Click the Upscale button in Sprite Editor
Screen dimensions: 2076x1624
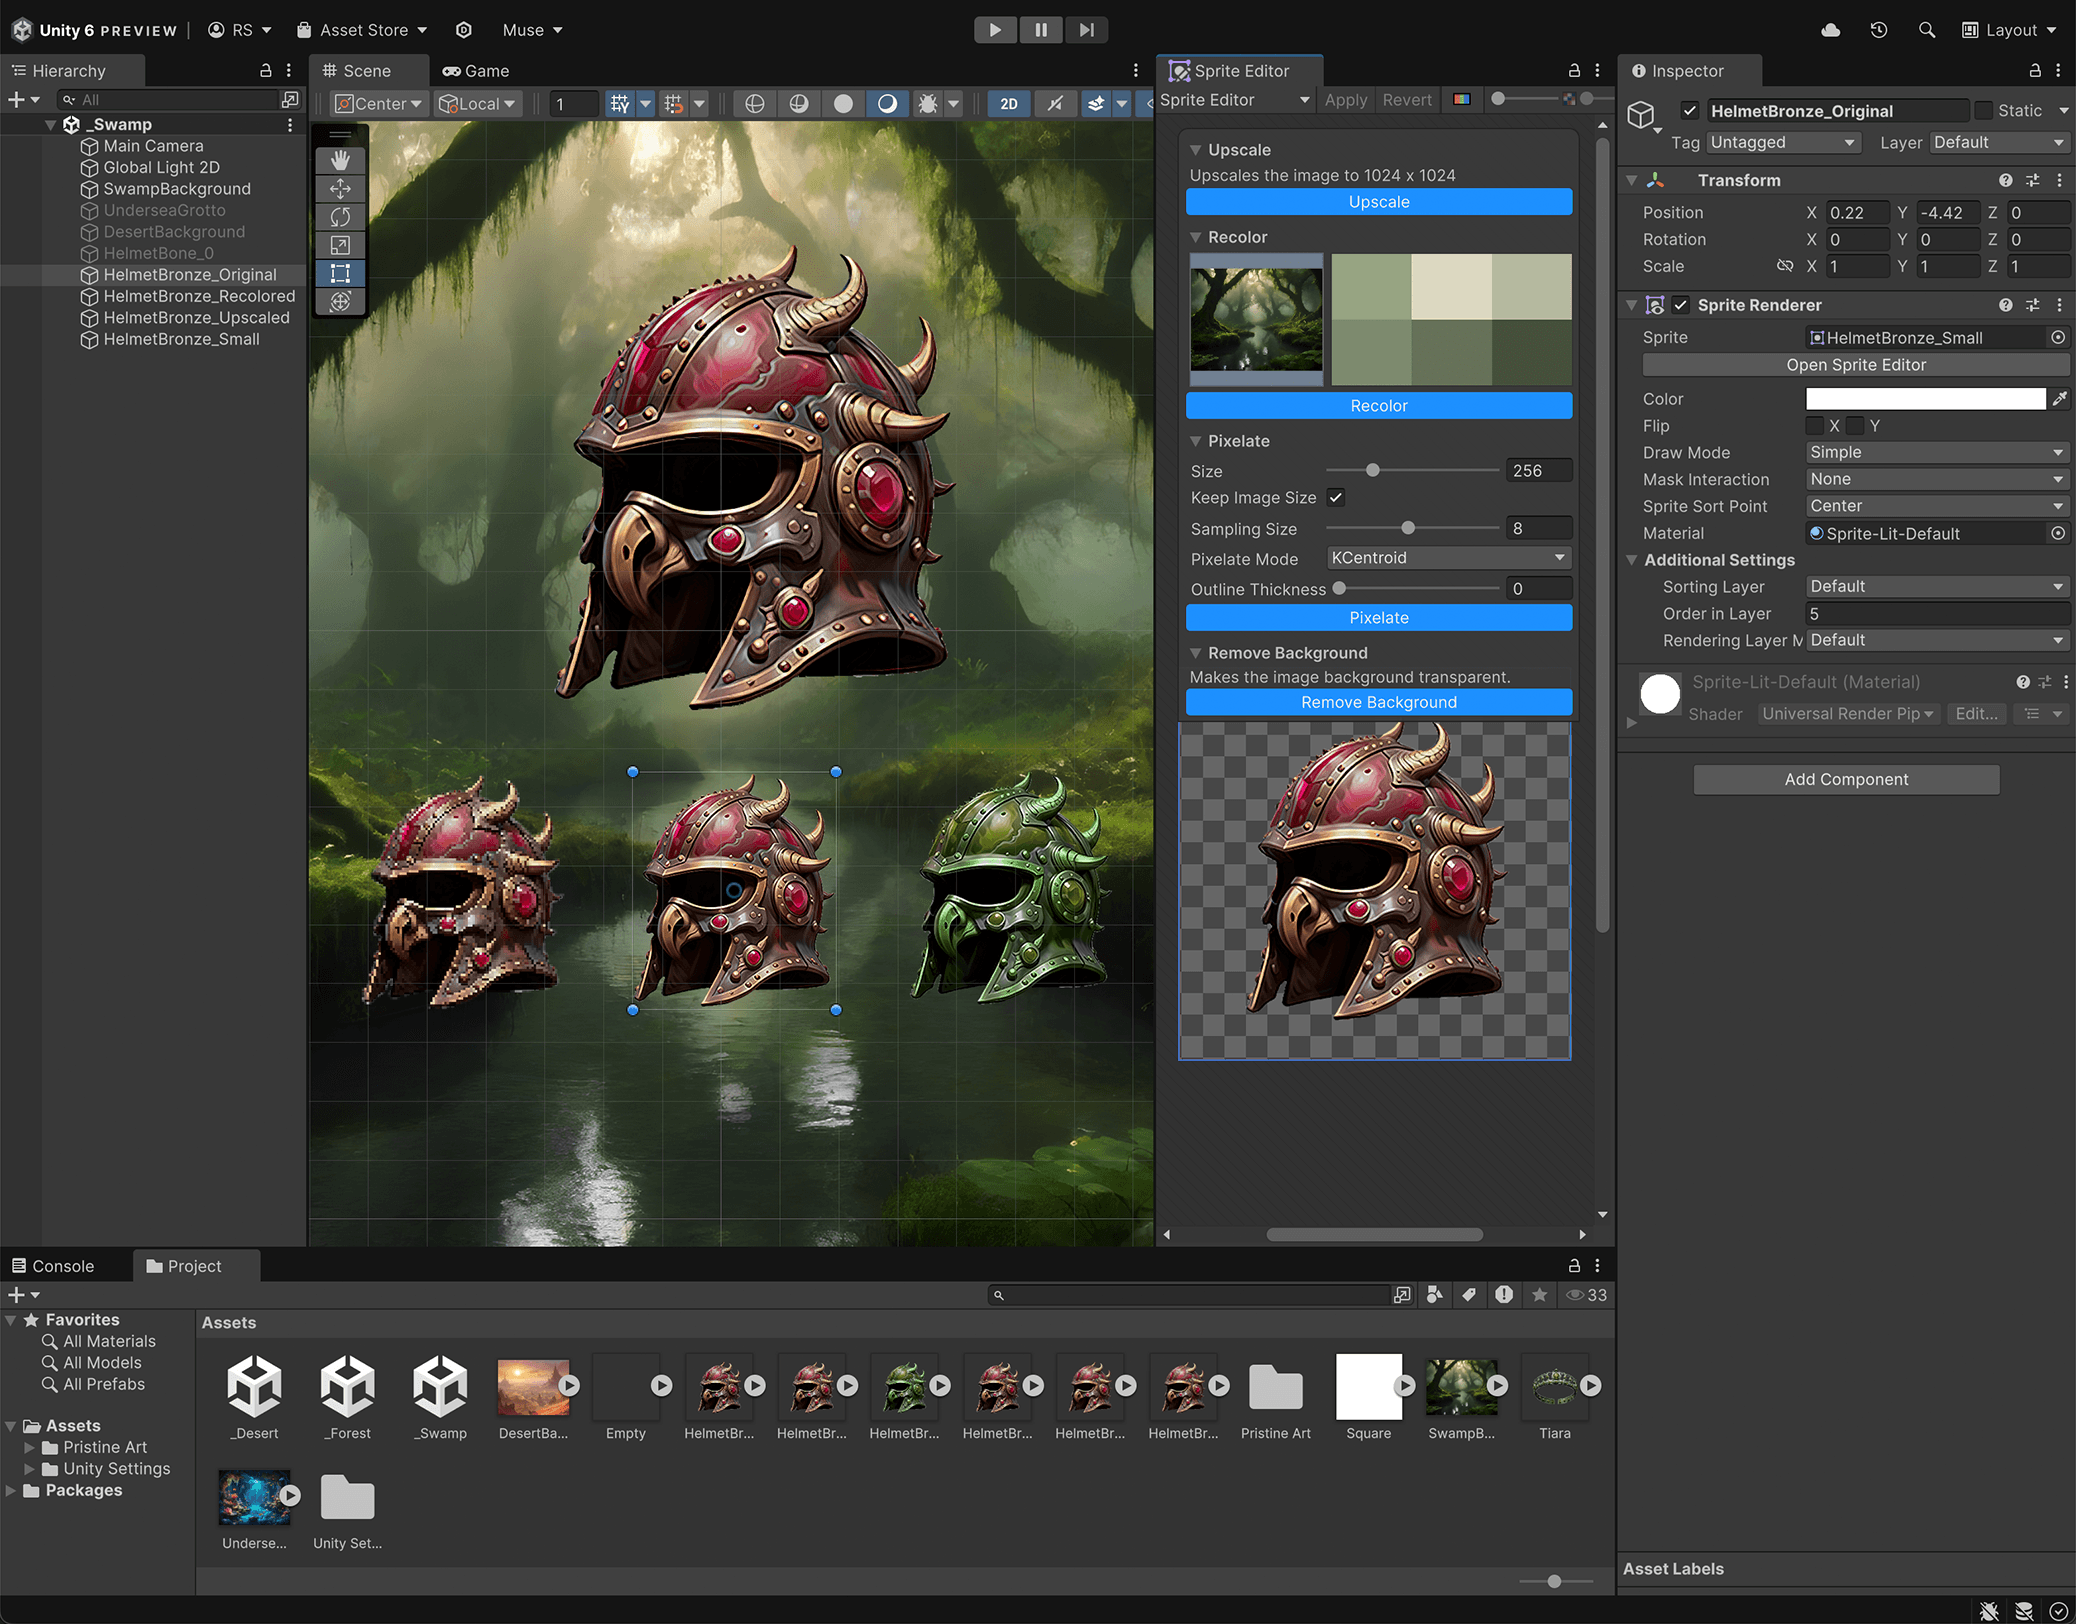[x=1378, y=202]
